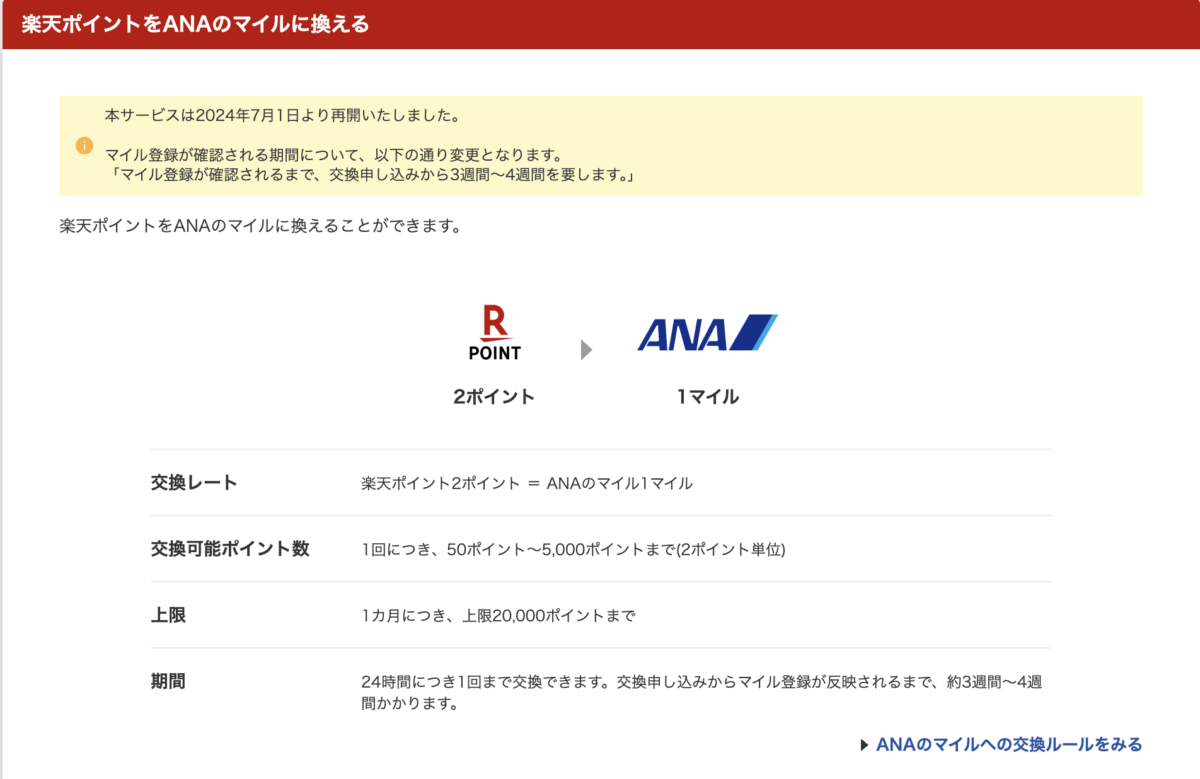Open the ANAのマイルへの交換ルールをみる link
This screenshot has height=779, width=1200.
1012,744
